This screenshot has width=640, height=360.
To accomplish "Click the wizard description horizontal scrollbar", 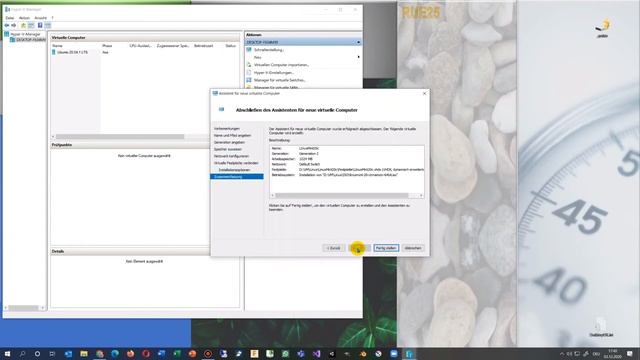I will [341, 196].
